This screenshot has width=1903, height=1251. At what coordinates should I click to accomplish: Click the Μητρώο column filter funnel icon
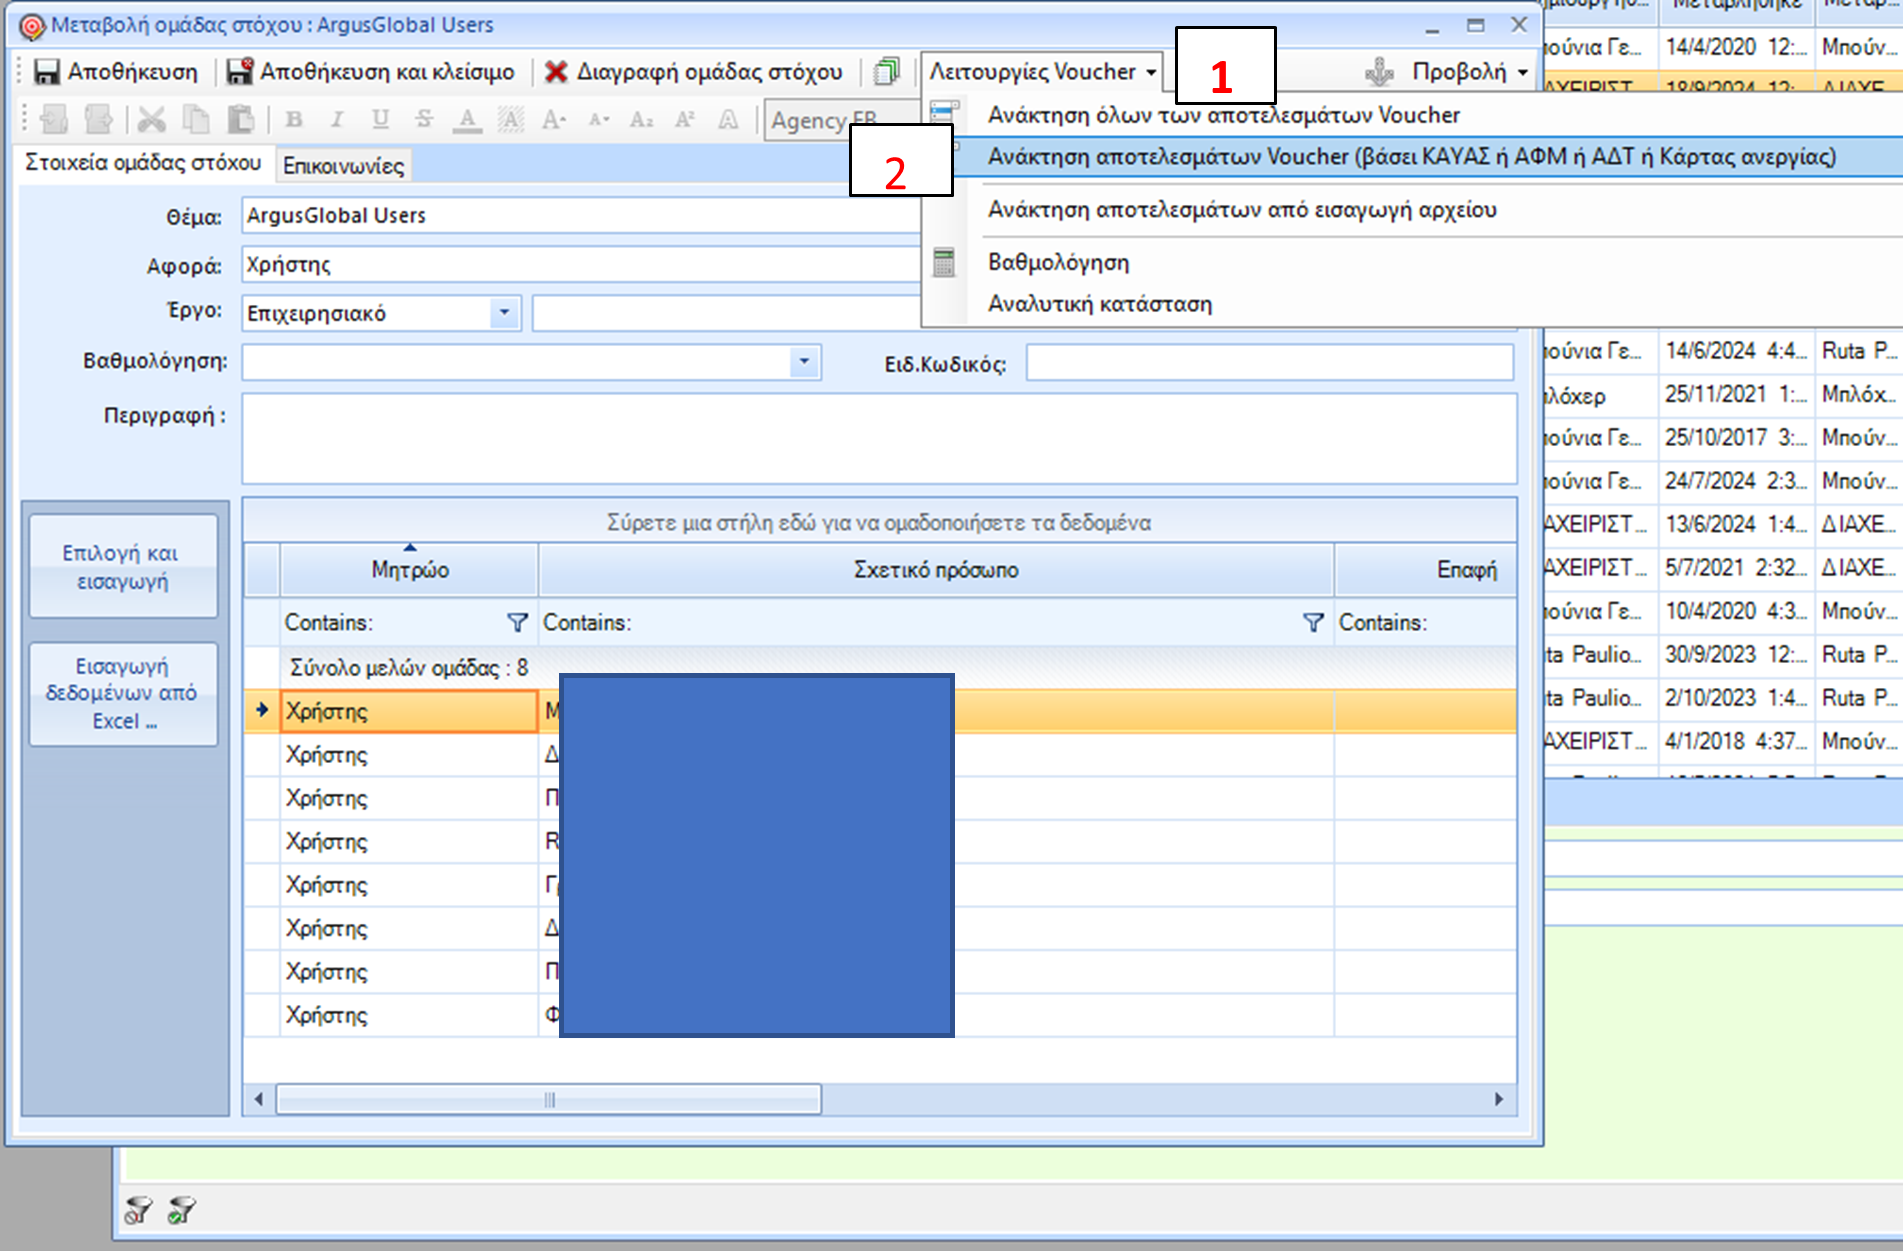tap(517, 623)
